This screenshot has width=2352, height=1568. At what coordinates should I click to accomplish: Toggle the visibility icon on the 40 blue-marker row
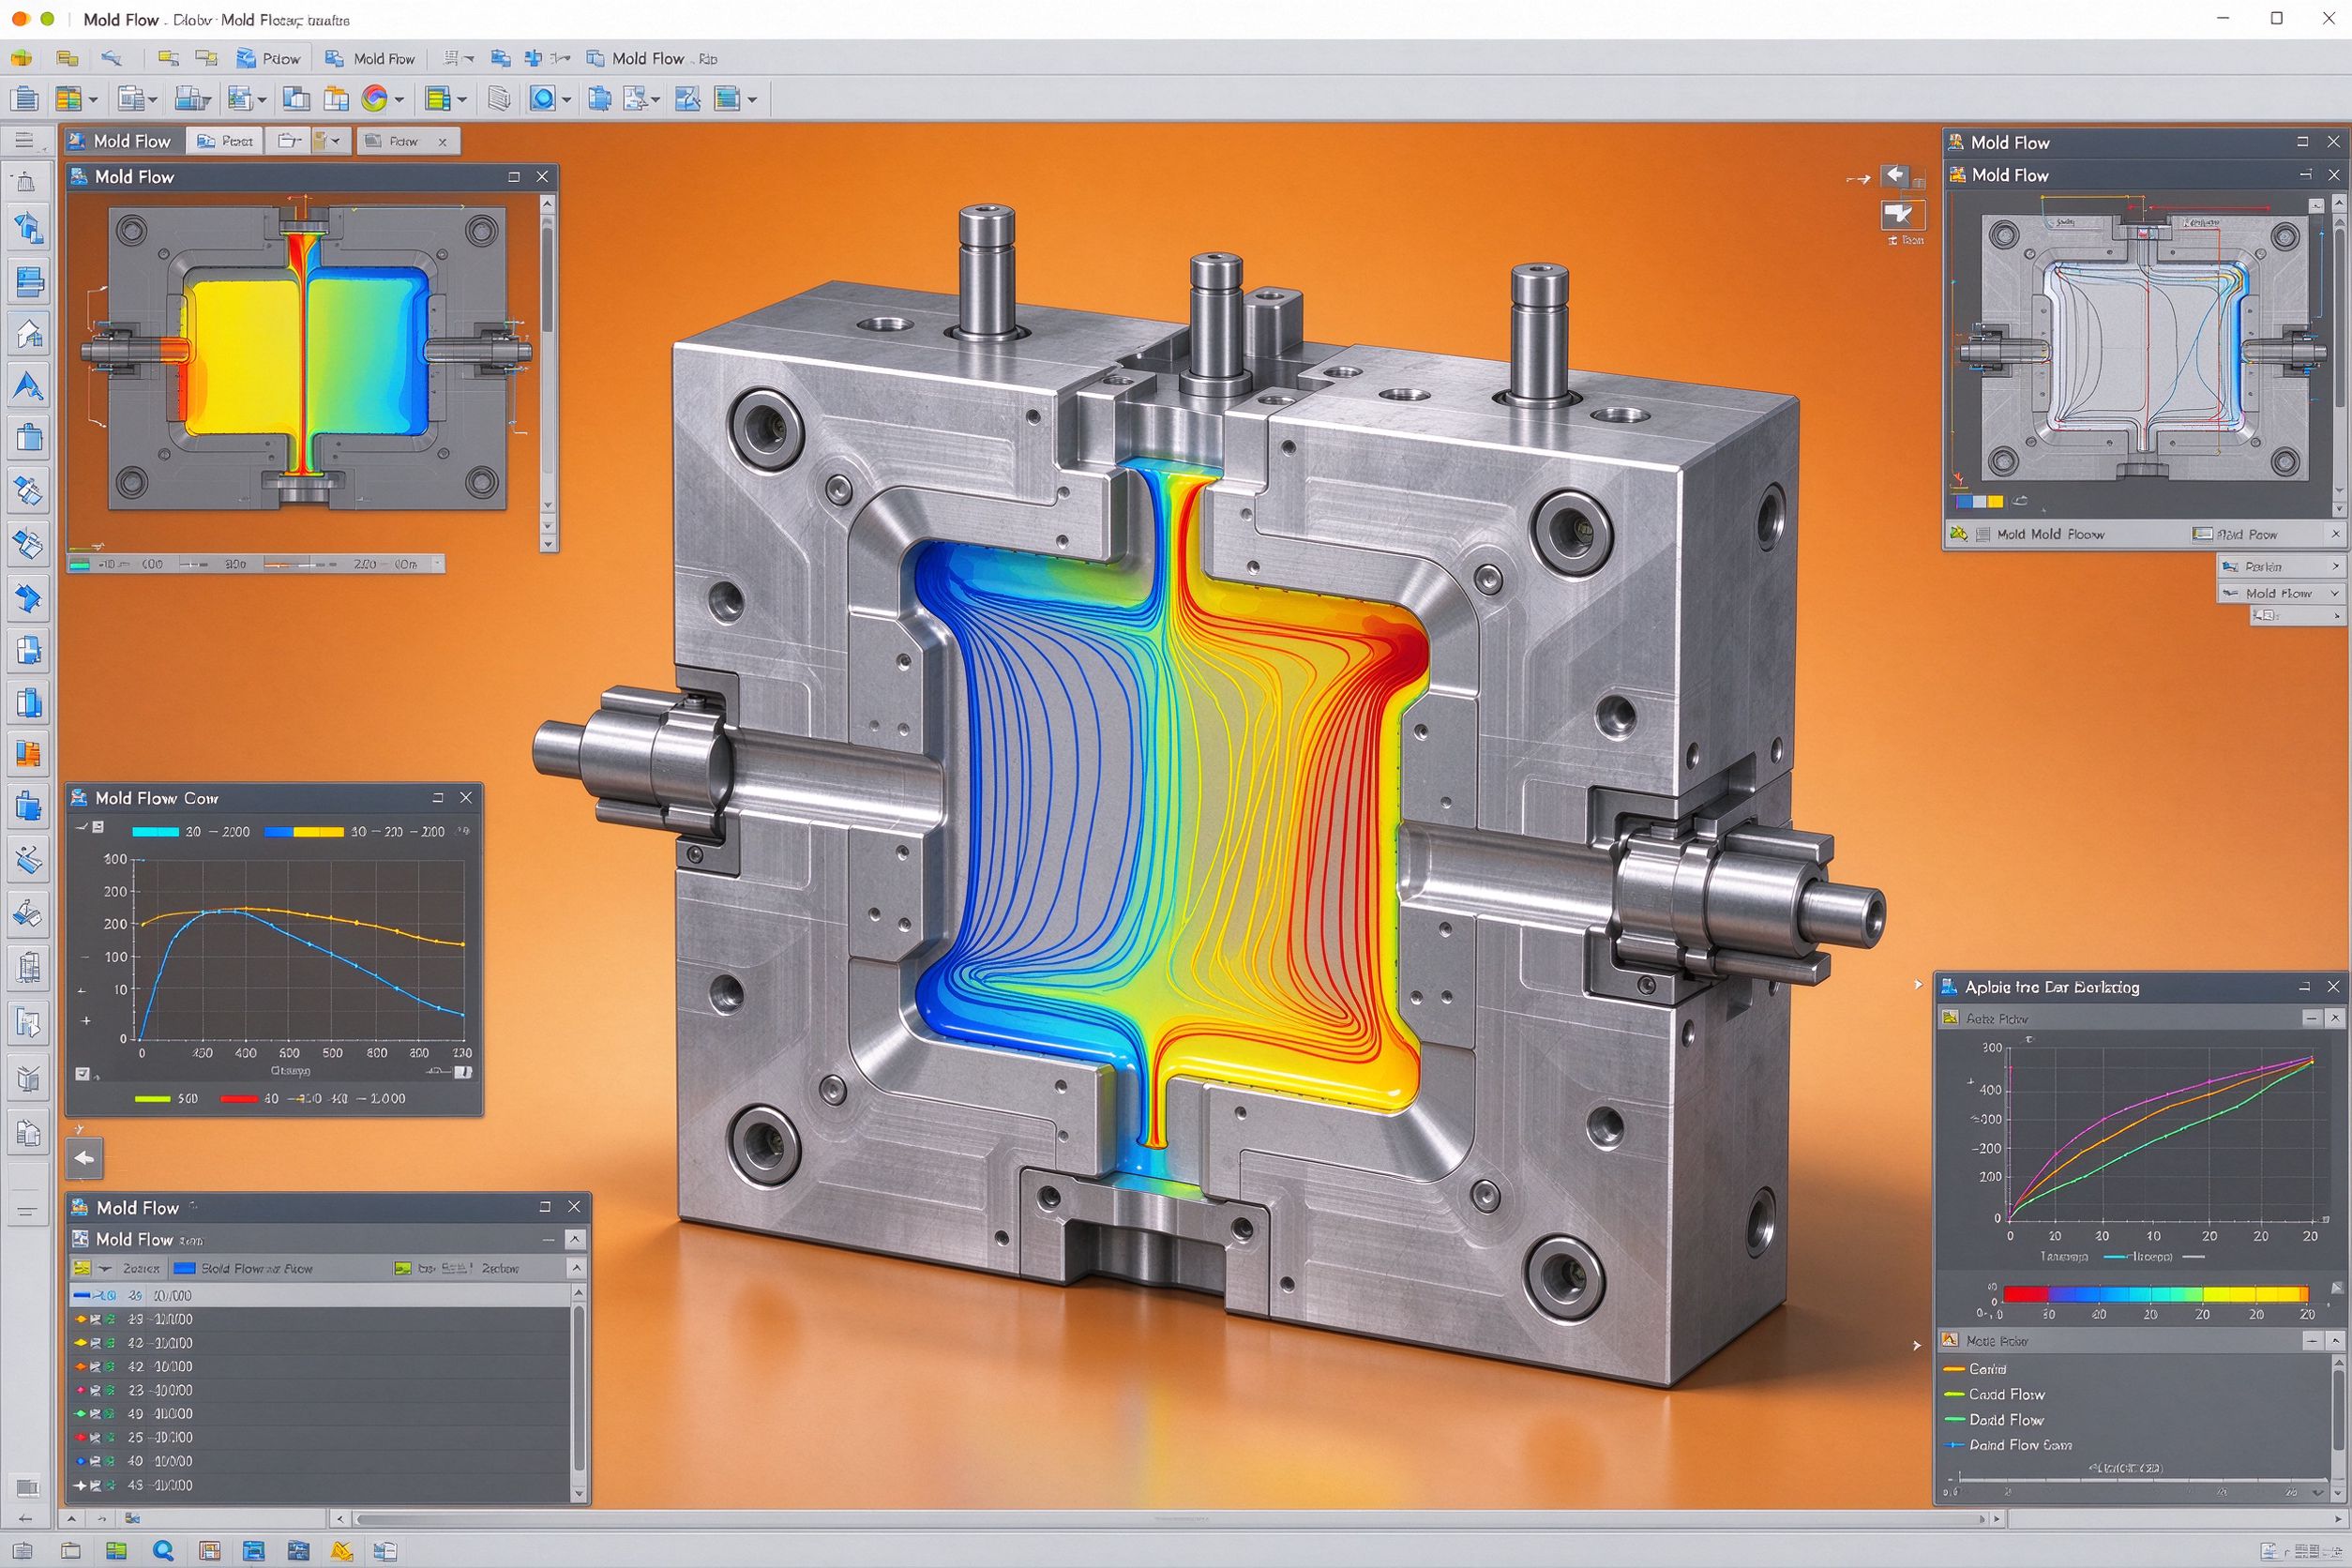point(96,1461)
